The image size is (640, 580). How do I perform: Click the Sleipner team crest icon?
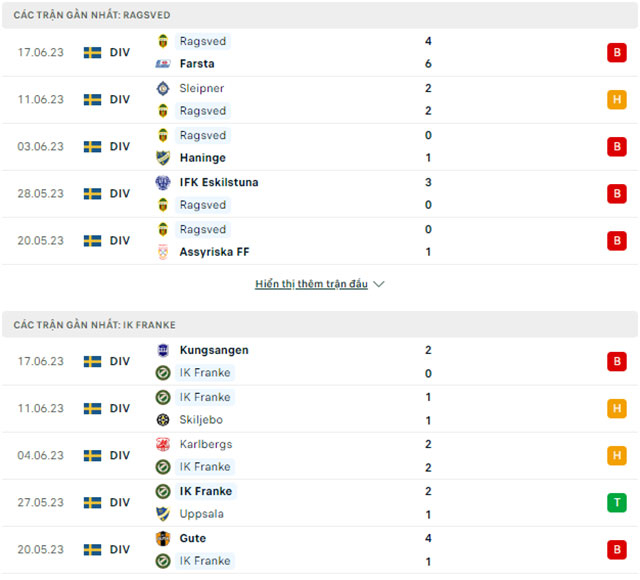[163, 88]
